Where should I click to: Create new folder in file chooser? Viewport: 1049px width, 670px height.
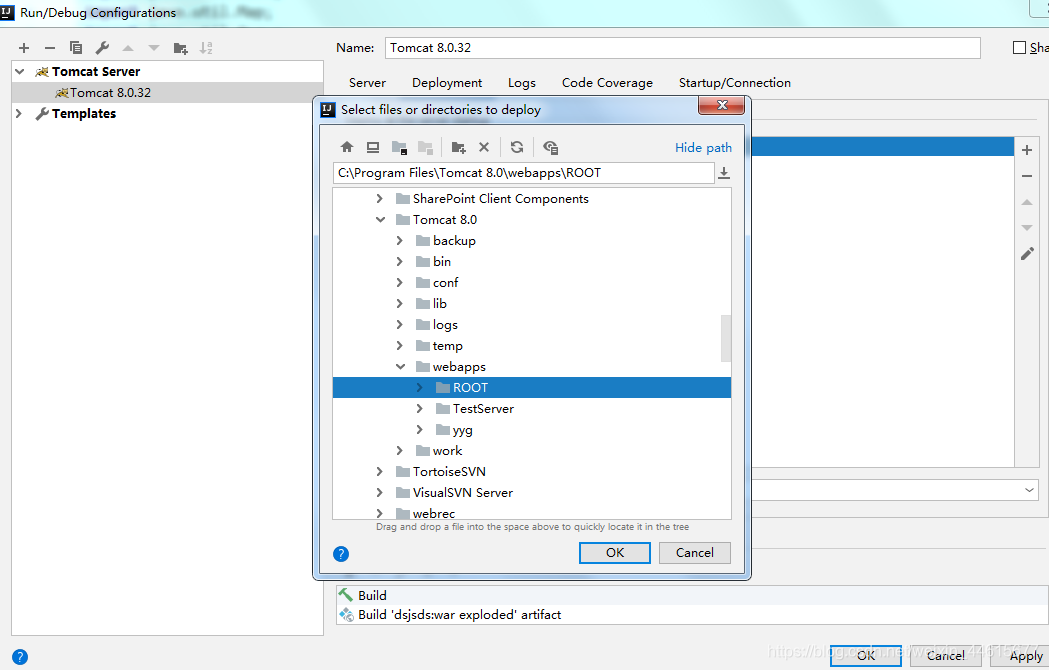point(458,147)
